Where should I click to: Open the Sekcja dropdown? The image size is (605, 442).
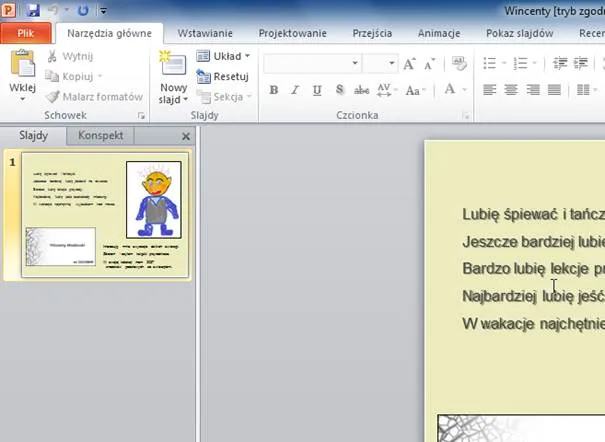(x=224, y=96)
